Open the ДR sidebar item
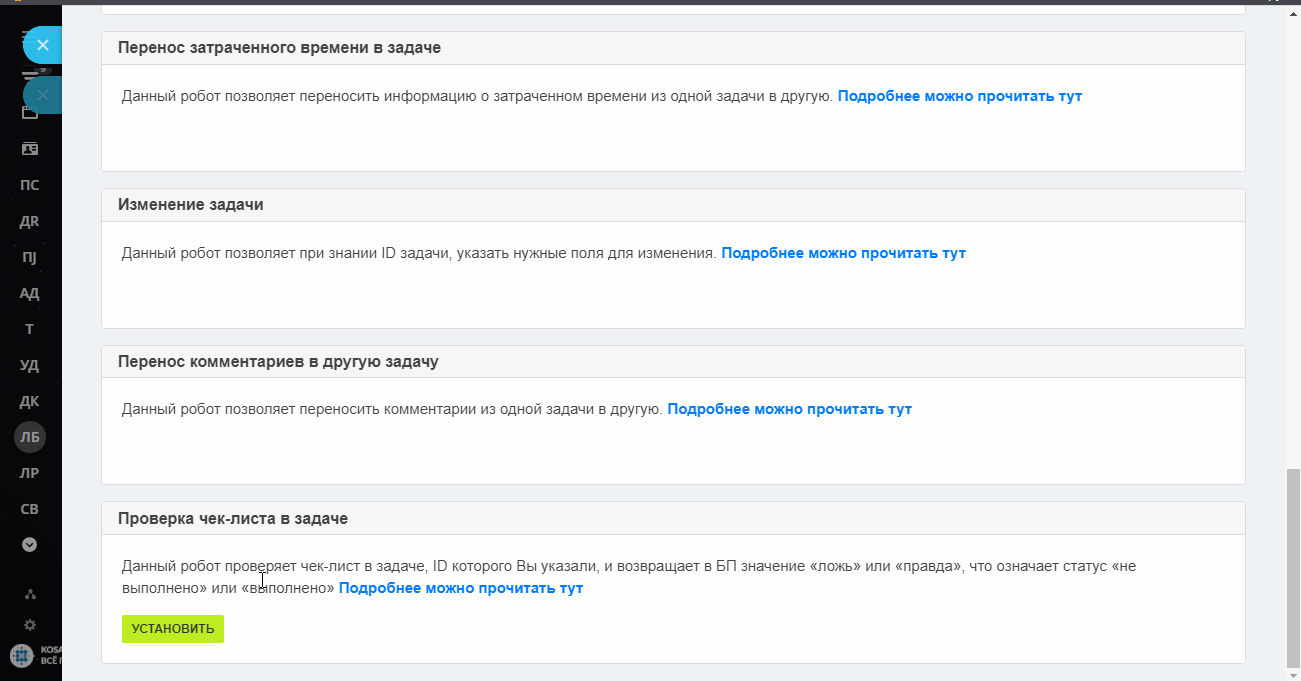Image resolution: width=1301 pixels, height=681 pixels. pos(30,221)
